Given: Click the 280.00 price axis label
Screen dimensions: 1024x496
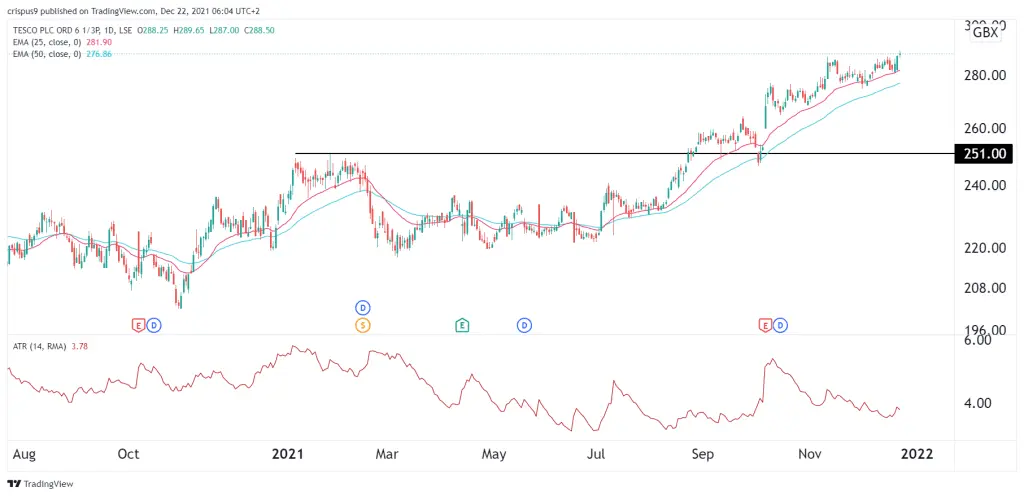Looking at the screenshot, I should point(986,76).
